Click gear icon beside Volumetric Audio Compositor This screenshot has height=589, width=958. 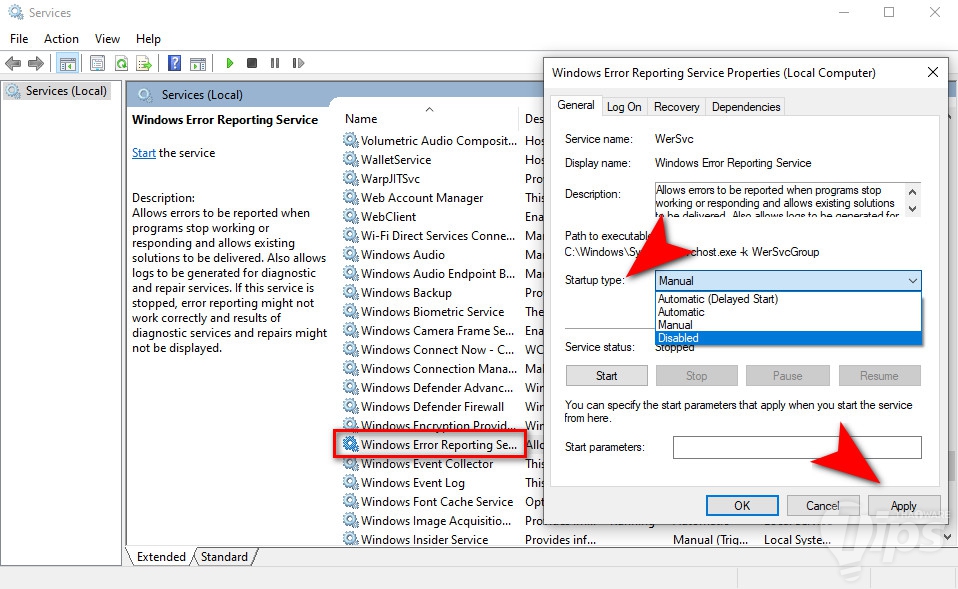[x=350, y=140]
